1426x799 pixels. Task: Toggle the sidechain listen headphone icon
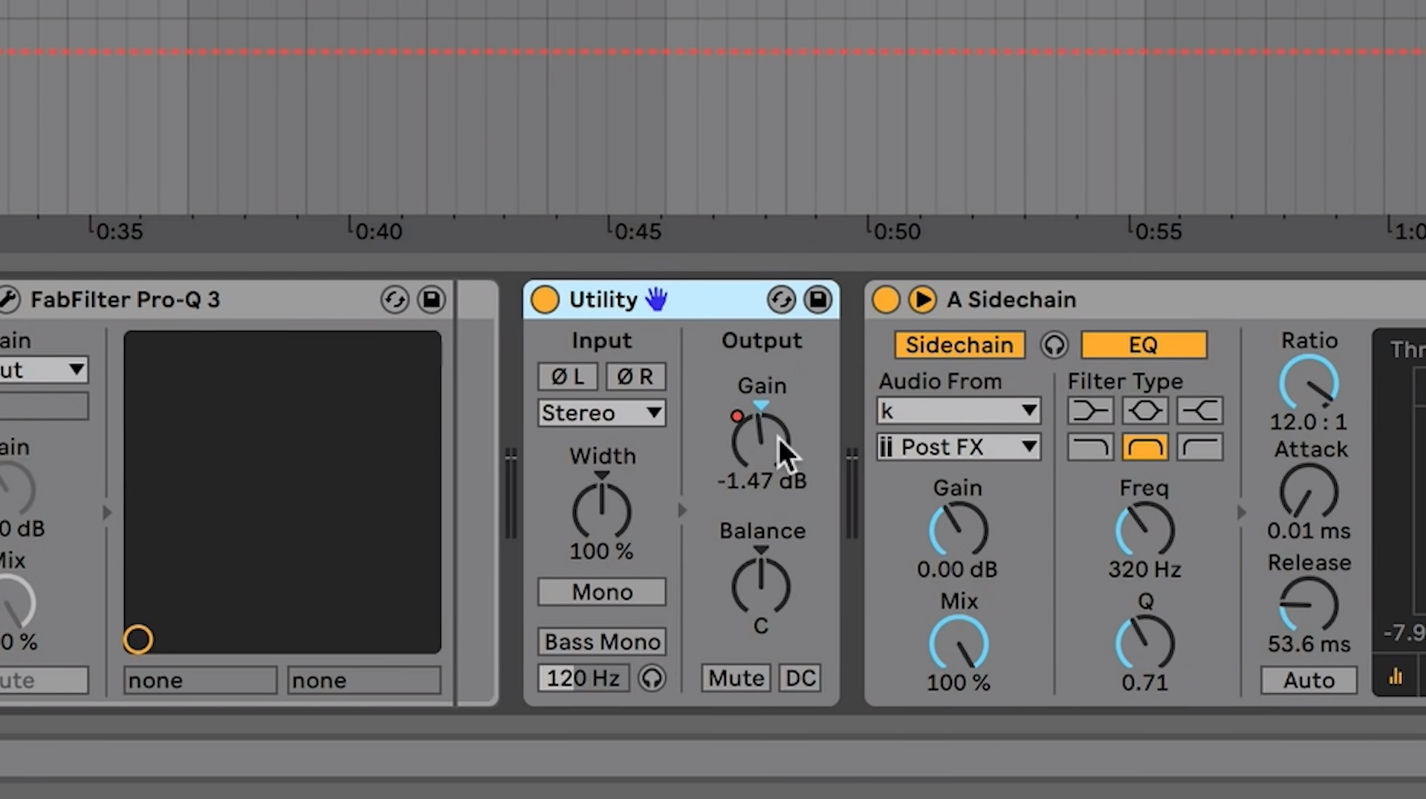tap(1053, 345)
